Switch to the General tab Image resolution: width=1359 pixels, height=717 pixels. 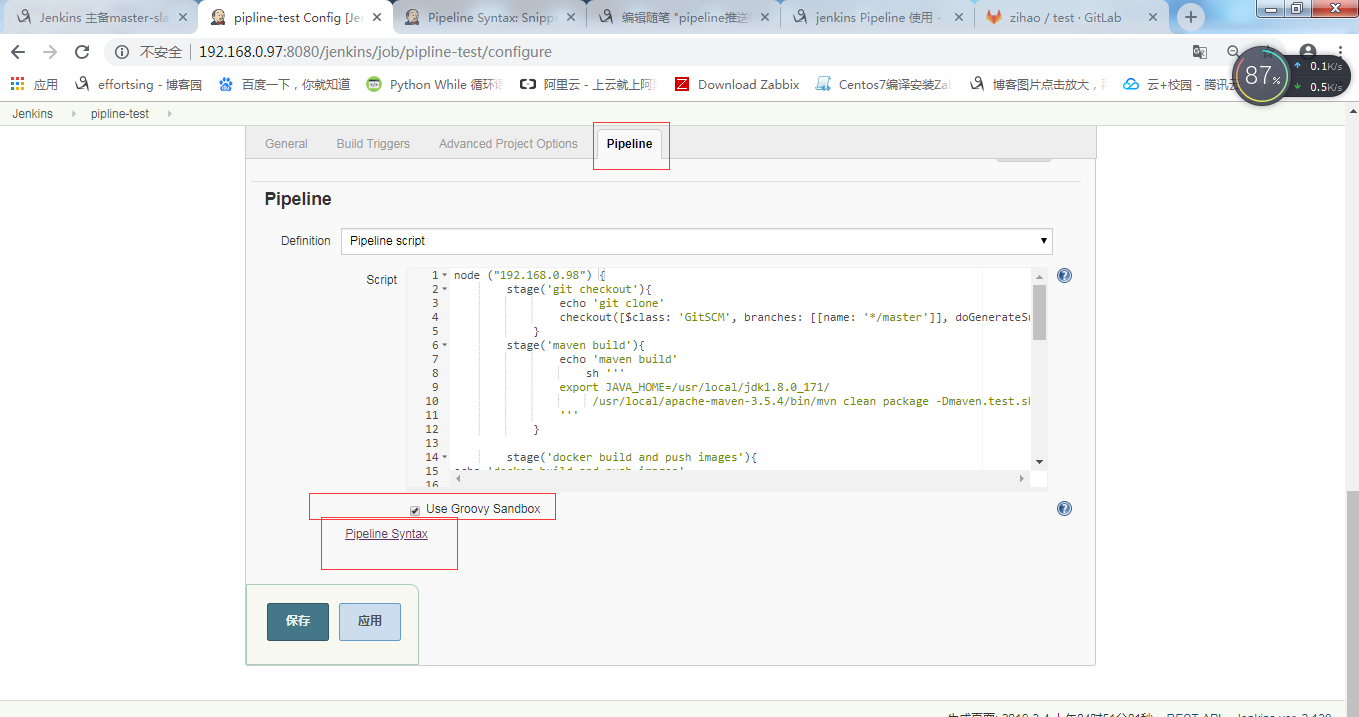(x=286, y=144)
